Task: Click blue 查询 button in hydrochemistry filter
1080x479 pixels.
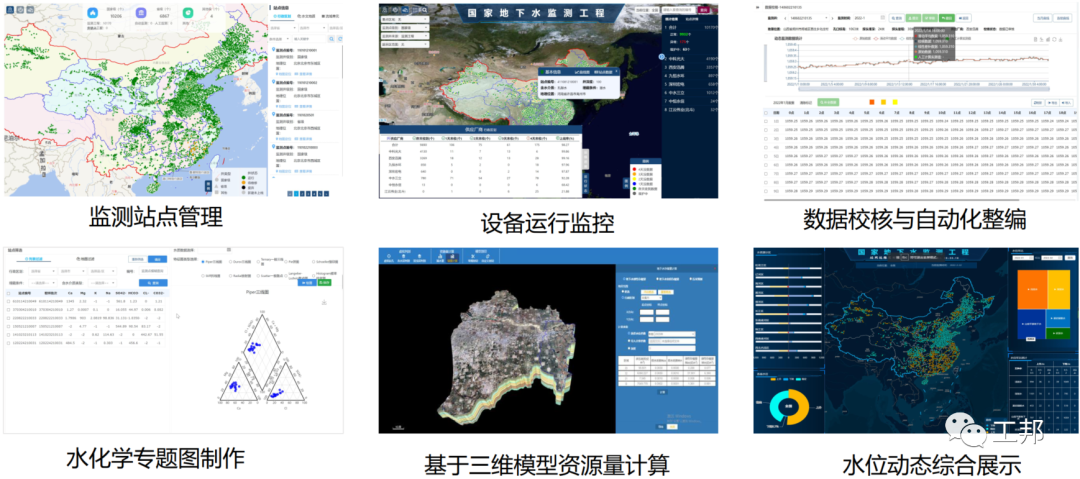Action: 153,283
